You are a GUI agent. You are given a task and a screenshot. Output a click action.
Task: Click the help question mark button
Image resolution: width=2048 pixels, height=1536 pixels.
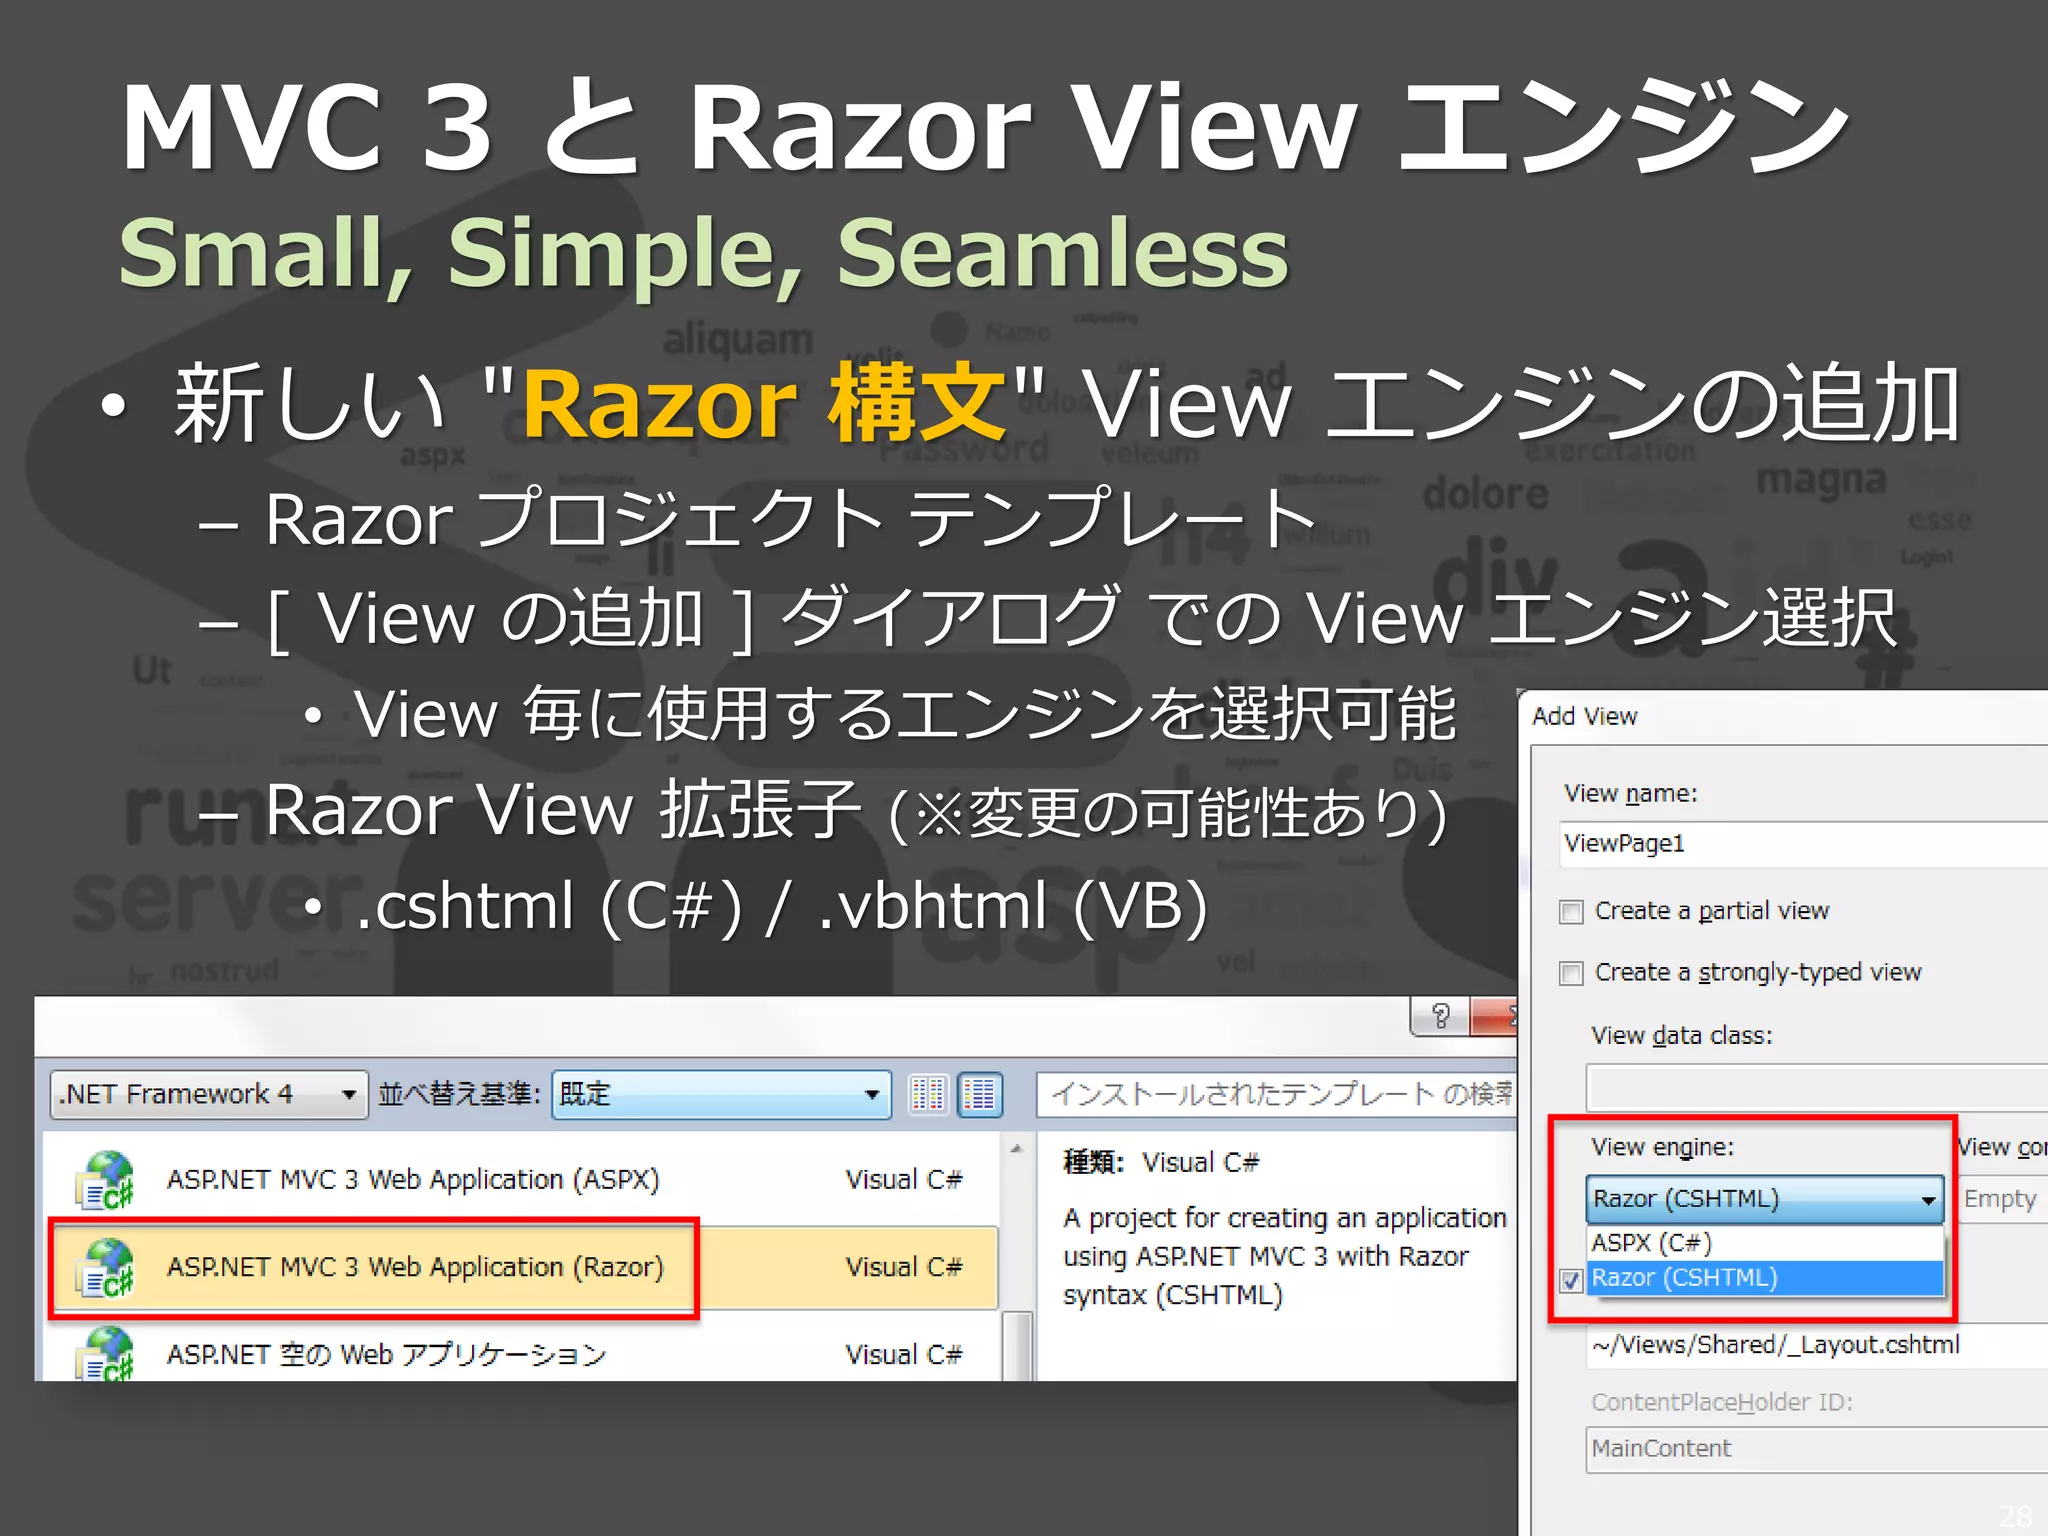[1440, 1017]
